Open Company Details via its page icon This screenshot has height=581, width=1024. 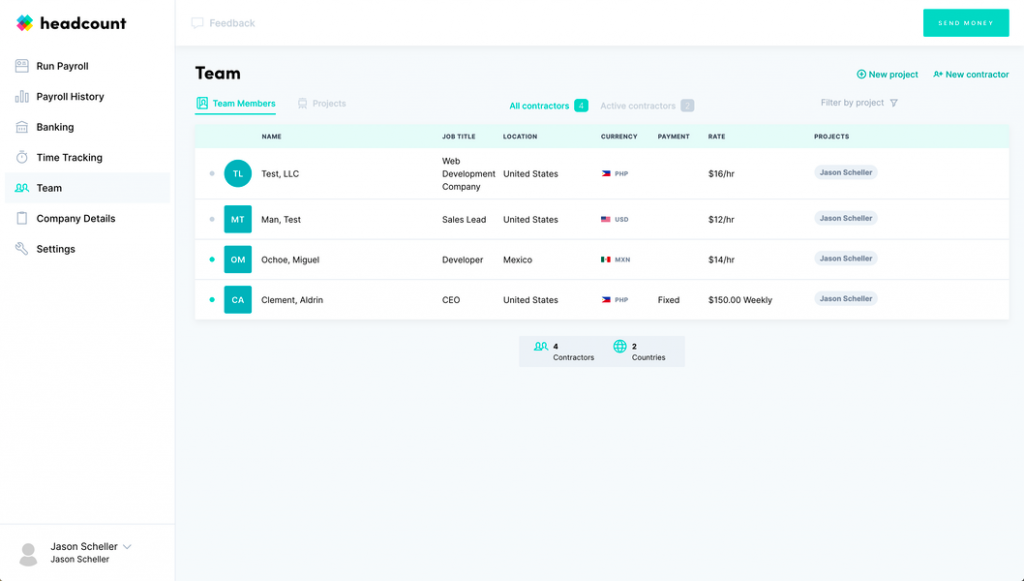coord(22,218)
